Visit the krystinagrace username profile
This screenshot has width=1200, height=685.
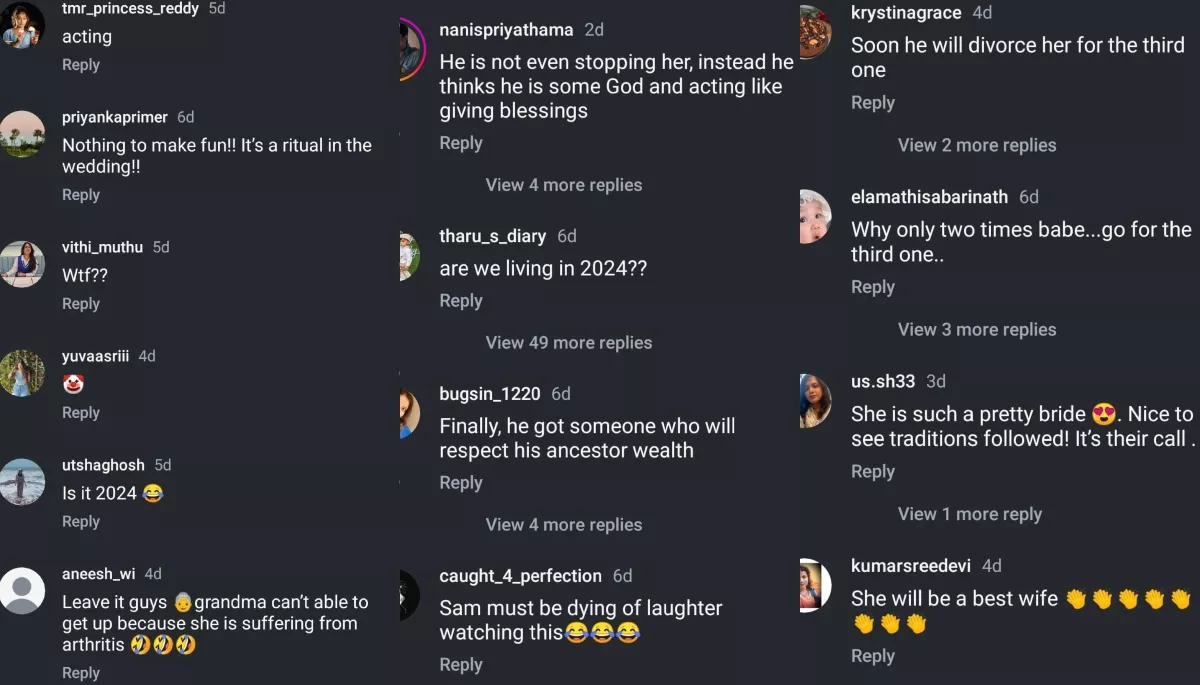(906, 13)
